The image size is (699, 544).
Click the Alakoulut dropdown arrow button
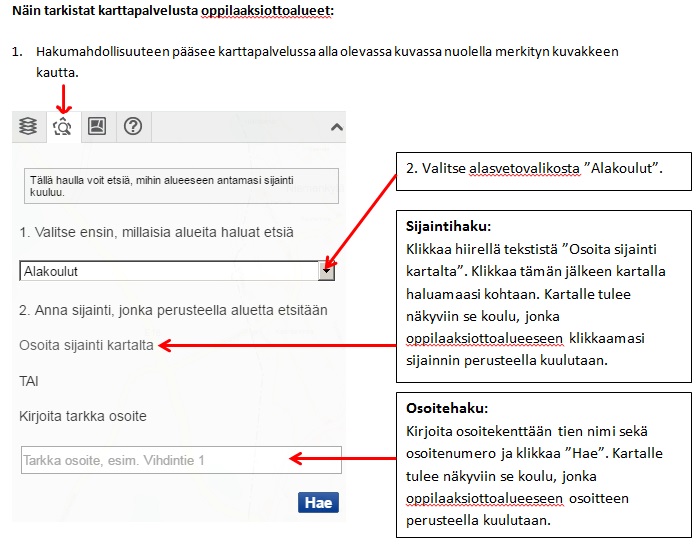pos(326,271)
